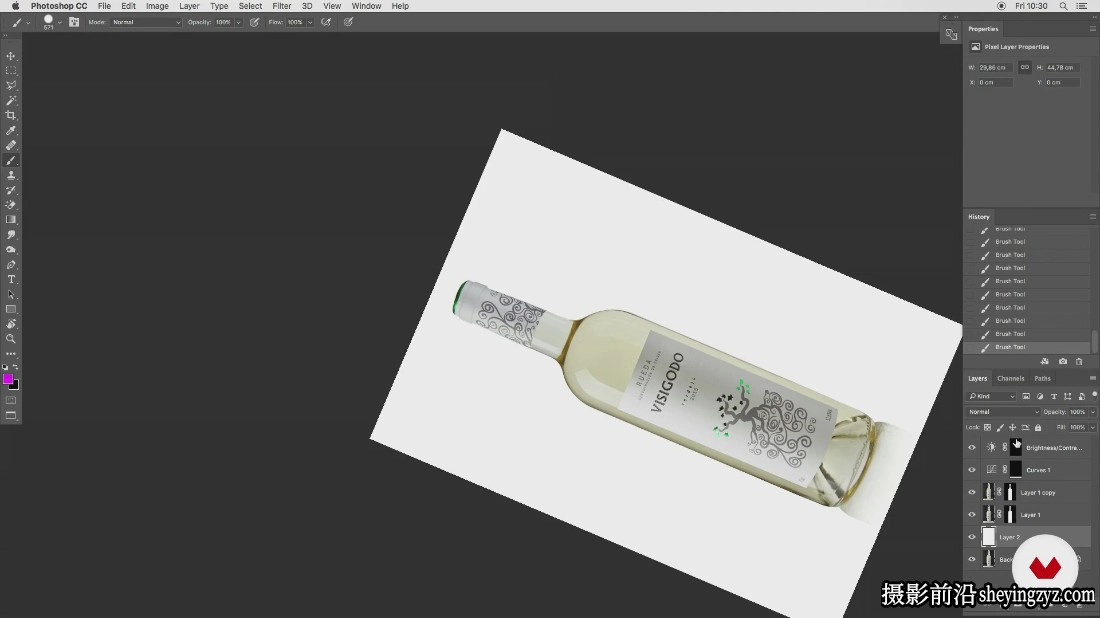Open the Brush Preset picker arrow
This screenshot has width=1100, height=618.
pos(60,22)
